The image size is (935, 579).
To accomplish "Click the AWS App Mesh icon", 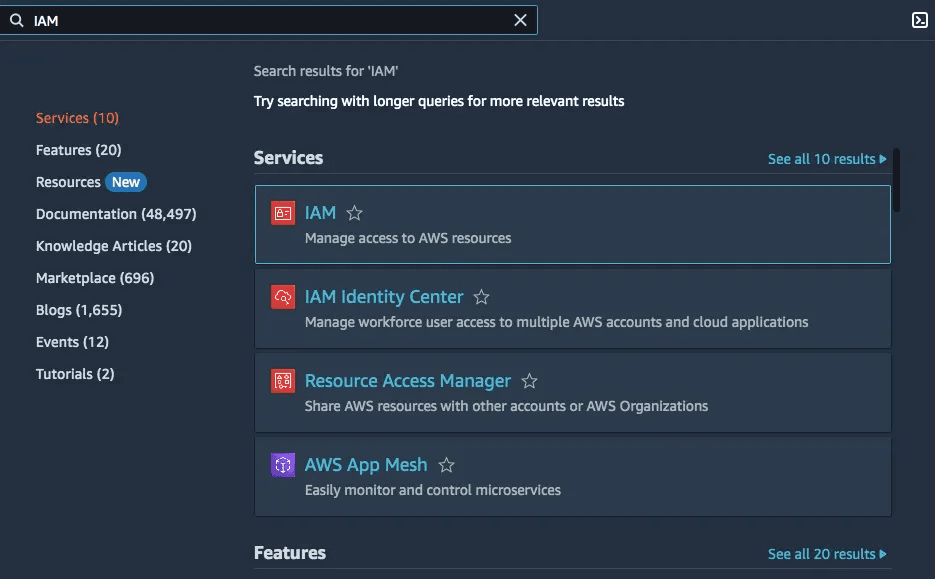I will (x=283, y=465).
